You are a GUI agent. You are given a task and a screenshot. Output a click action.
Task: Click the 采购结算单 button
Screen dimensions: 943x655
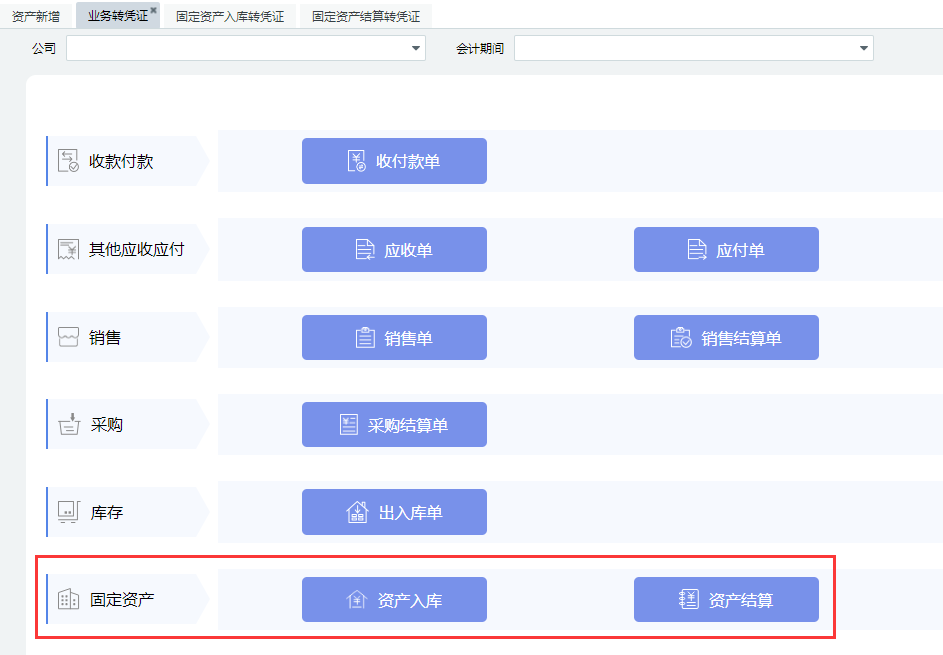tap(394, 425)
